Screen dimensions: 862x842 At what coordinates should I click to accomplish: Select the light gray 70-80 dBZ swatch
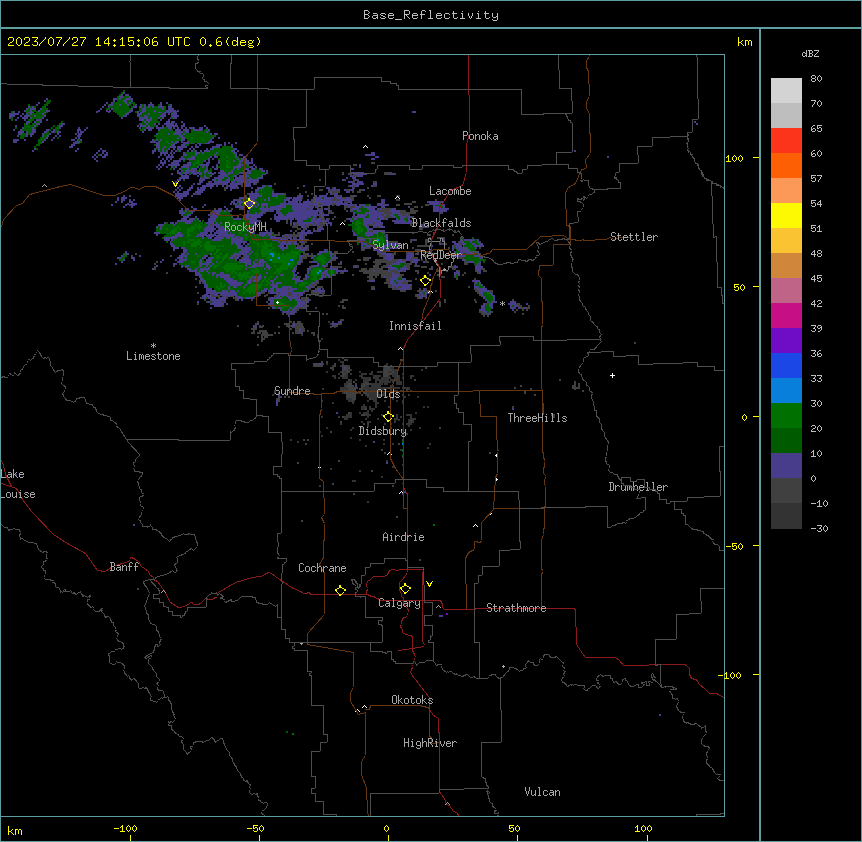(x=786, y=91)
